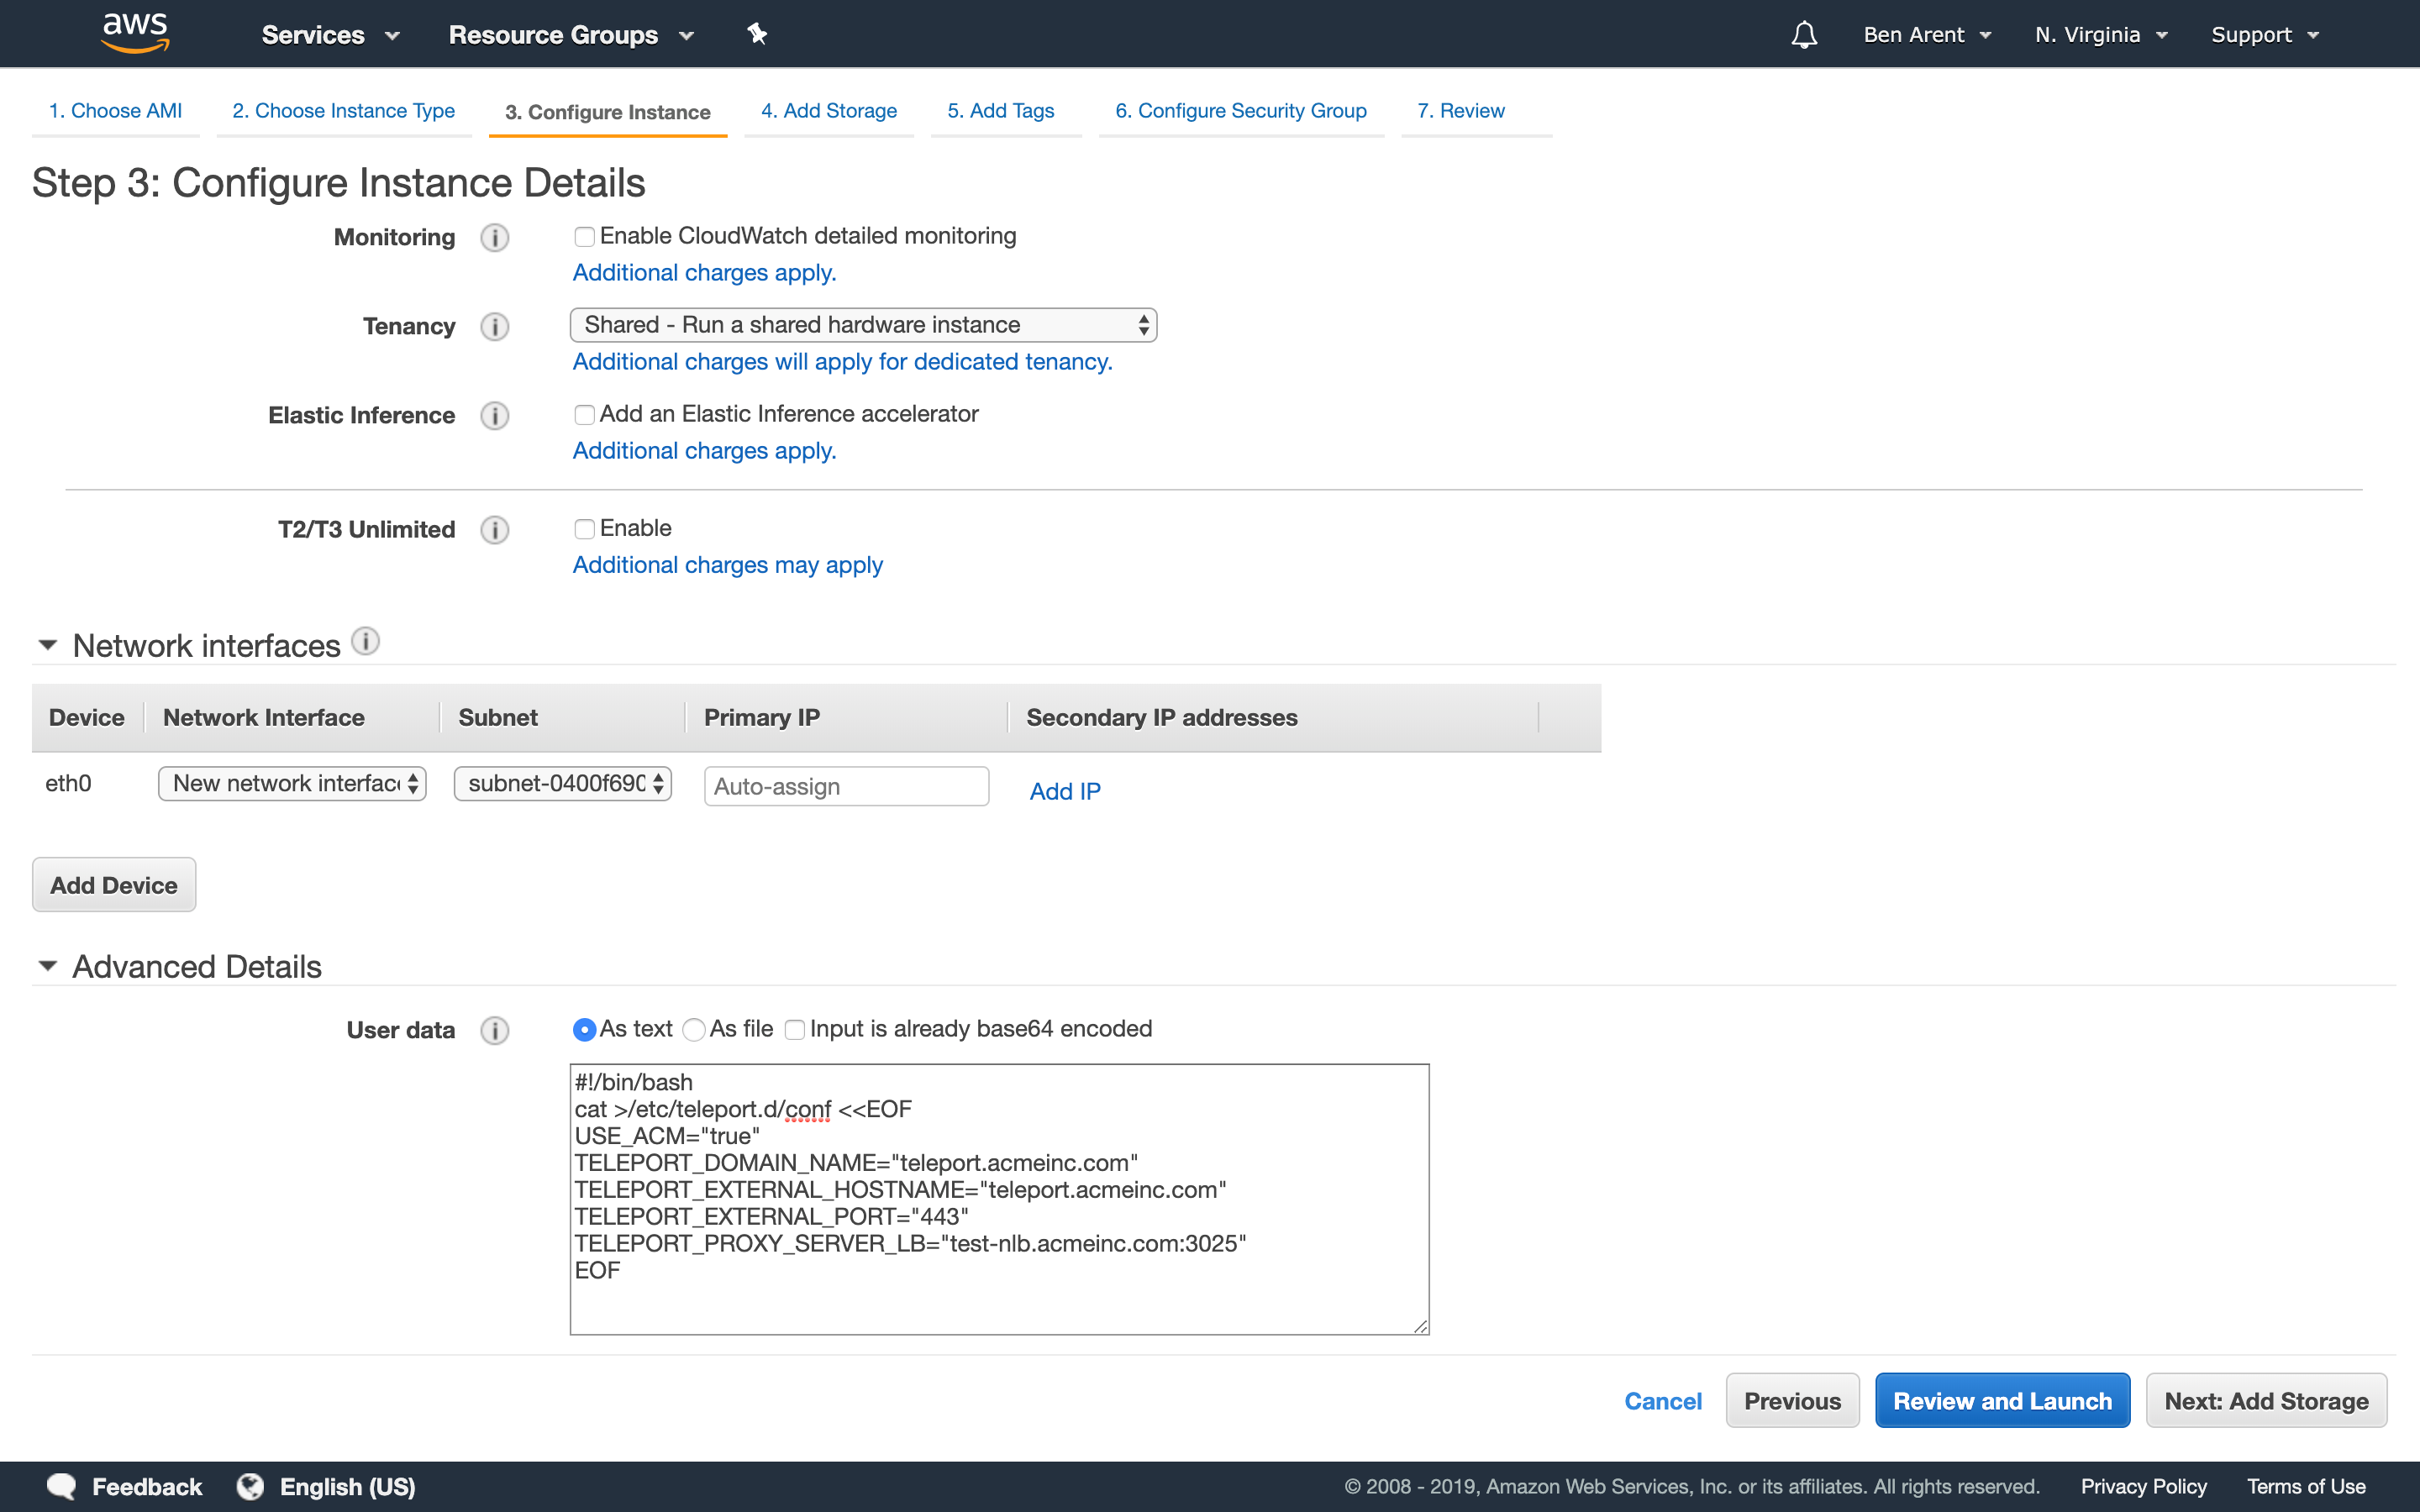The image size is (2420, 1512).
Task: Click English (US) language selector
Action: [347, 1487]
